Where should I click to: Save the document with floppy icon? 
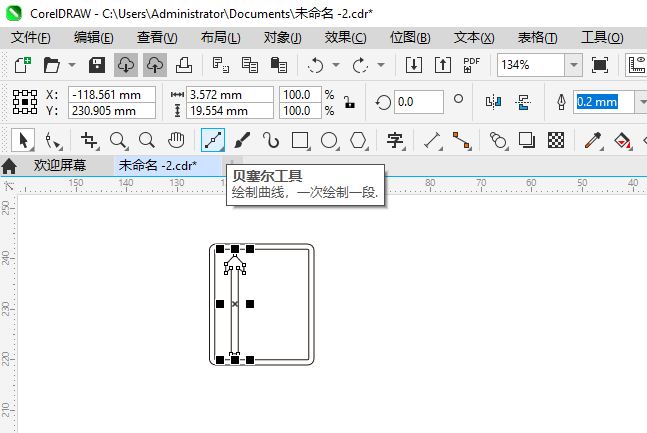pos(97,65)
